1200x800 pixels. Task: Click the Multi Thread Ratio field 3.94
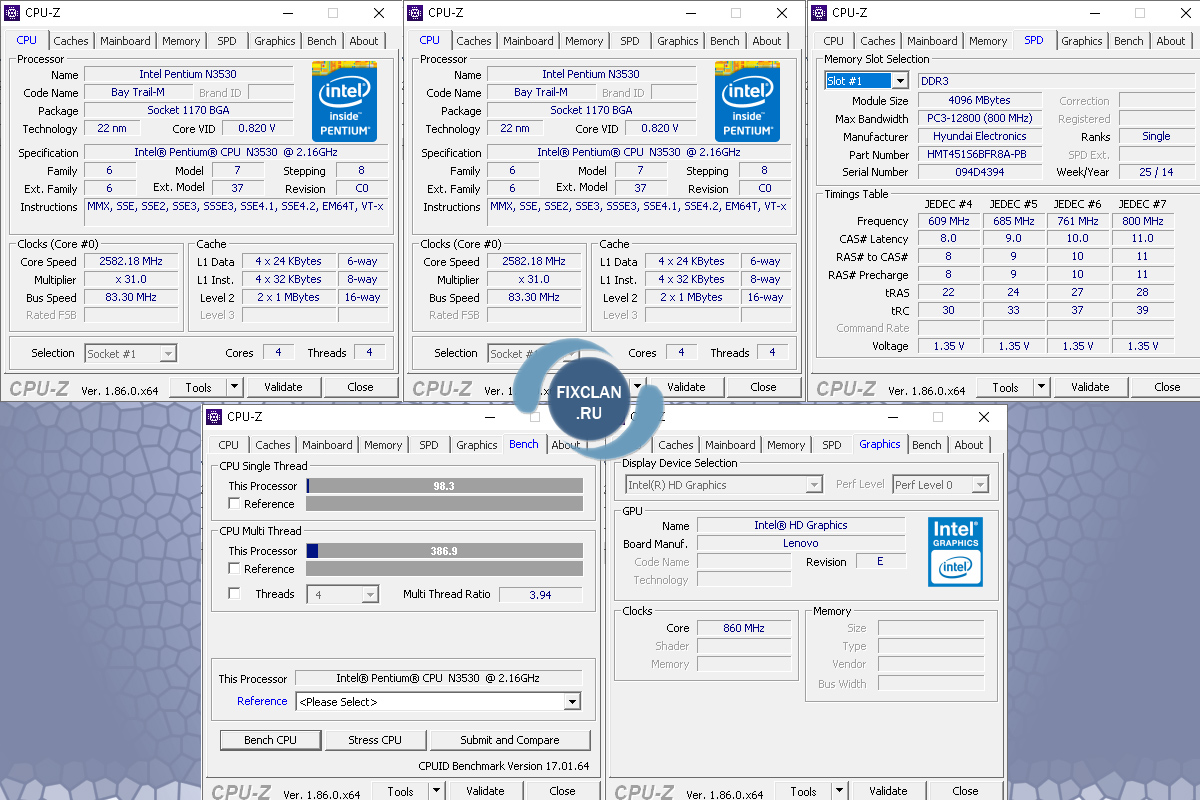click(x=540, y=594)
